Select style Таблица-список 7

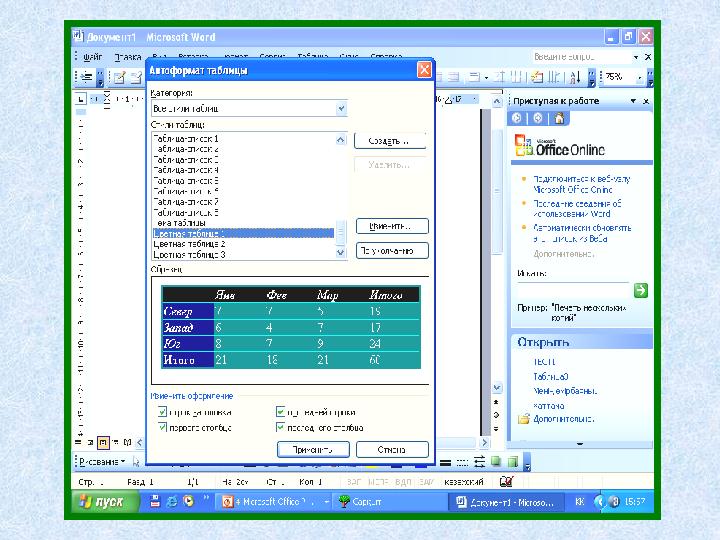pyautogui.click(x=186, y=202)
